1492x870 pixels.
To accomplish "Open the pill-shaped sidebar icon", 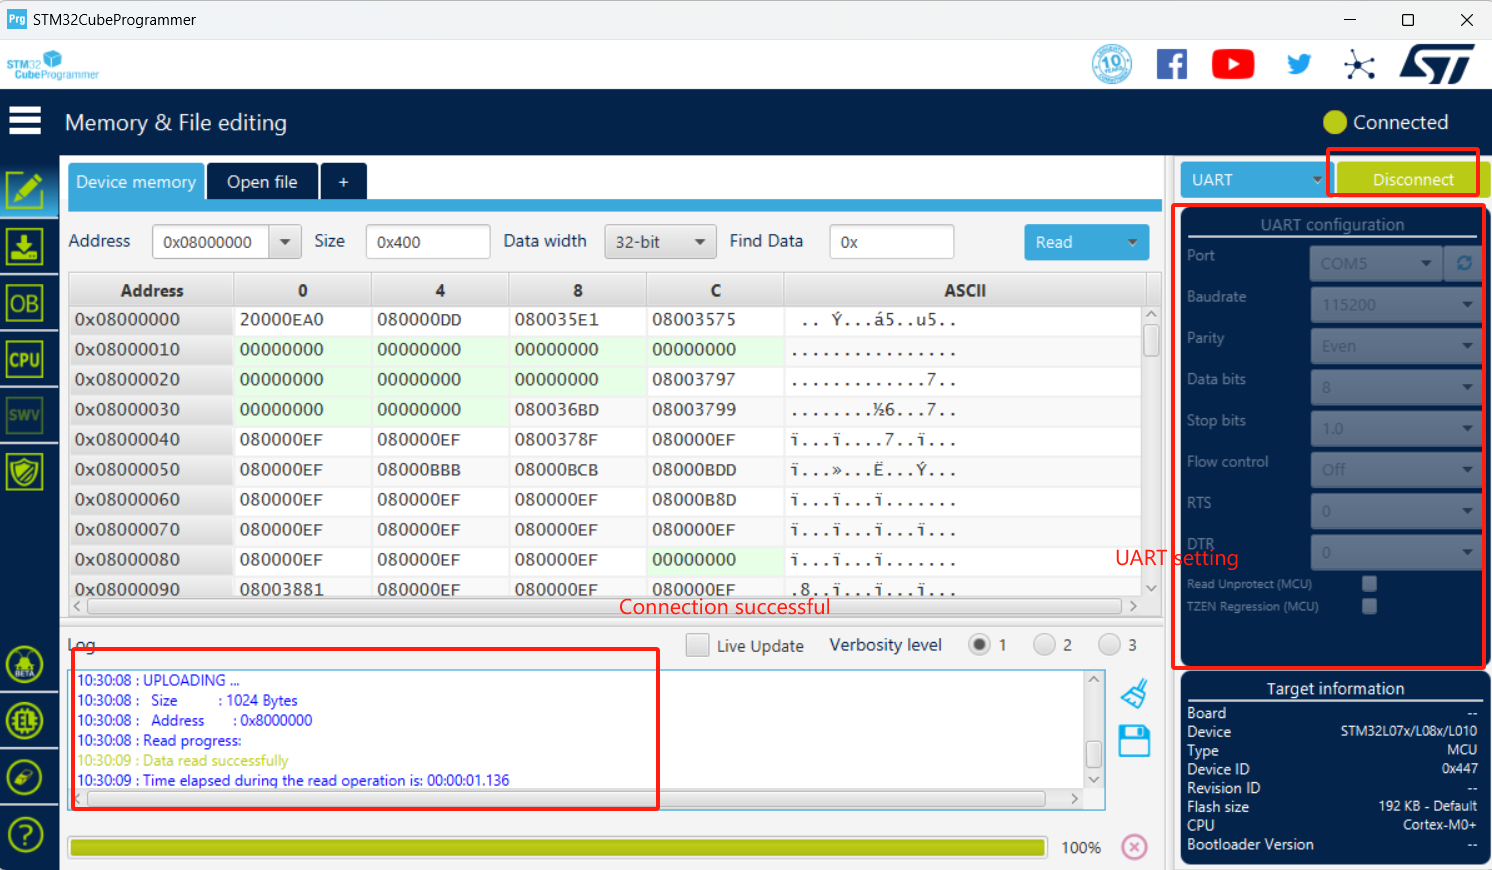I will 25,777.
